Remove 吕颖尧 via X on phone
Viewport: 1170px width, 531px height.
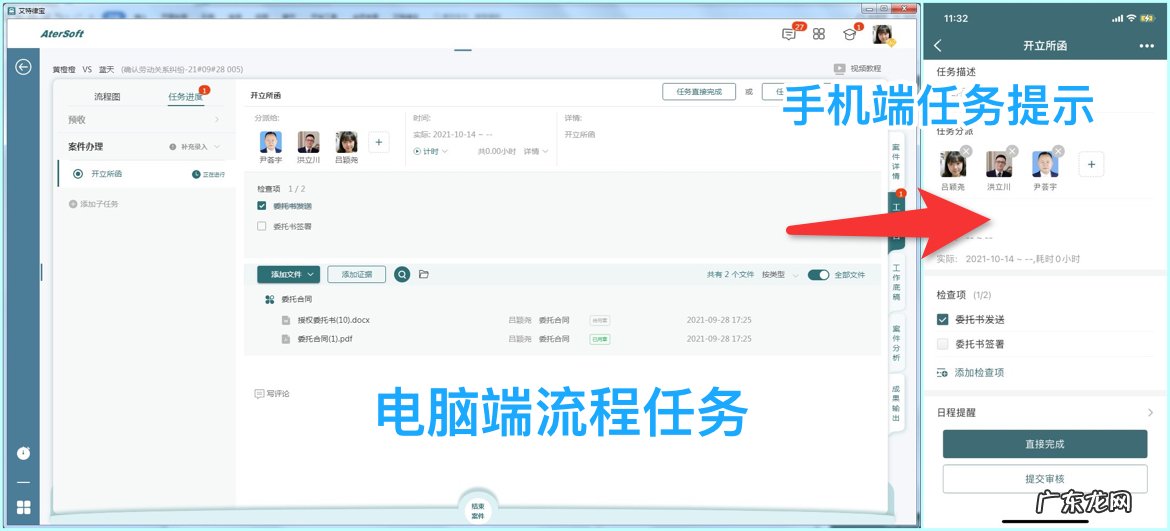(x=966, y=151)
